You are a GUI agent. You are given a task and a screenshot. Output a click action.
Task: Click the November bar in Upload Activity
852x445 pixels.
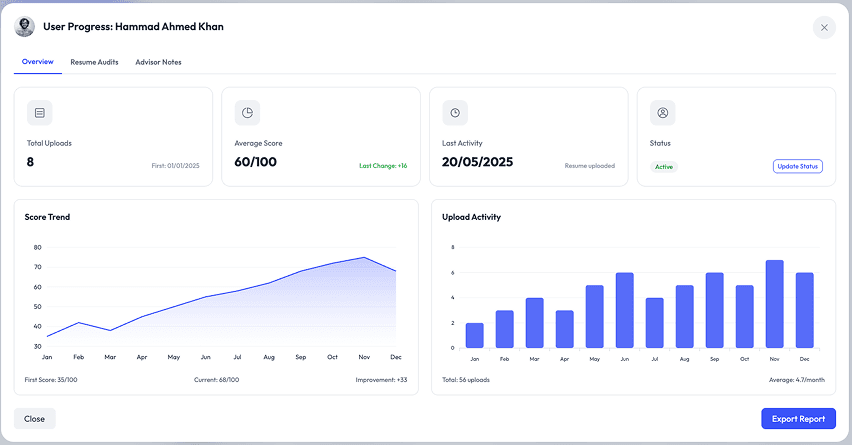coord(774,304)
